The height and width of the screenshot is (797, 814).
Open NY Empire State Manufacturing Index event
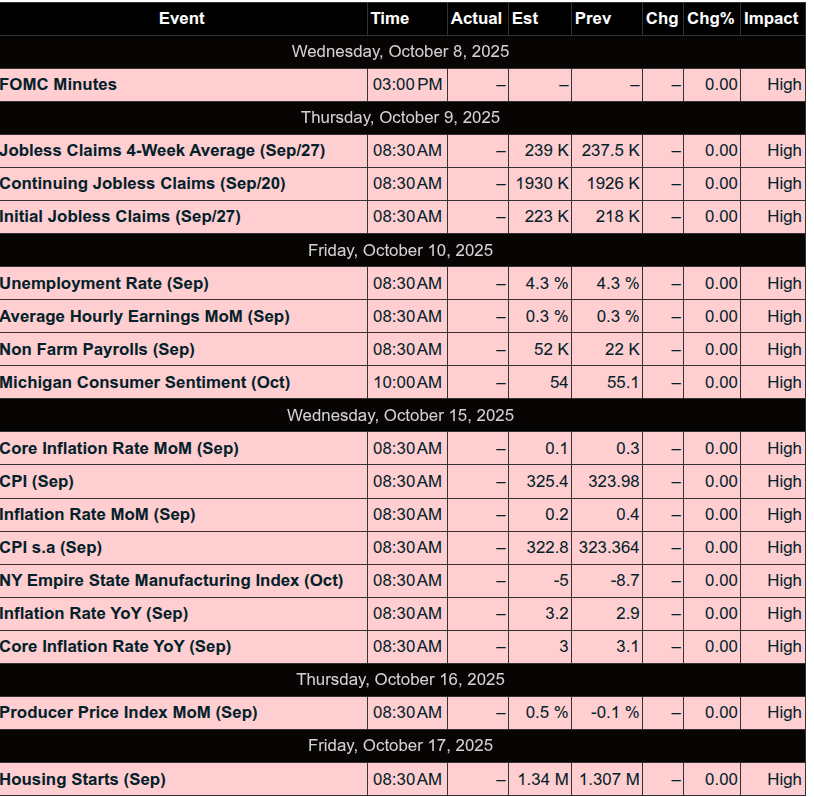click(x=171, y=581)
